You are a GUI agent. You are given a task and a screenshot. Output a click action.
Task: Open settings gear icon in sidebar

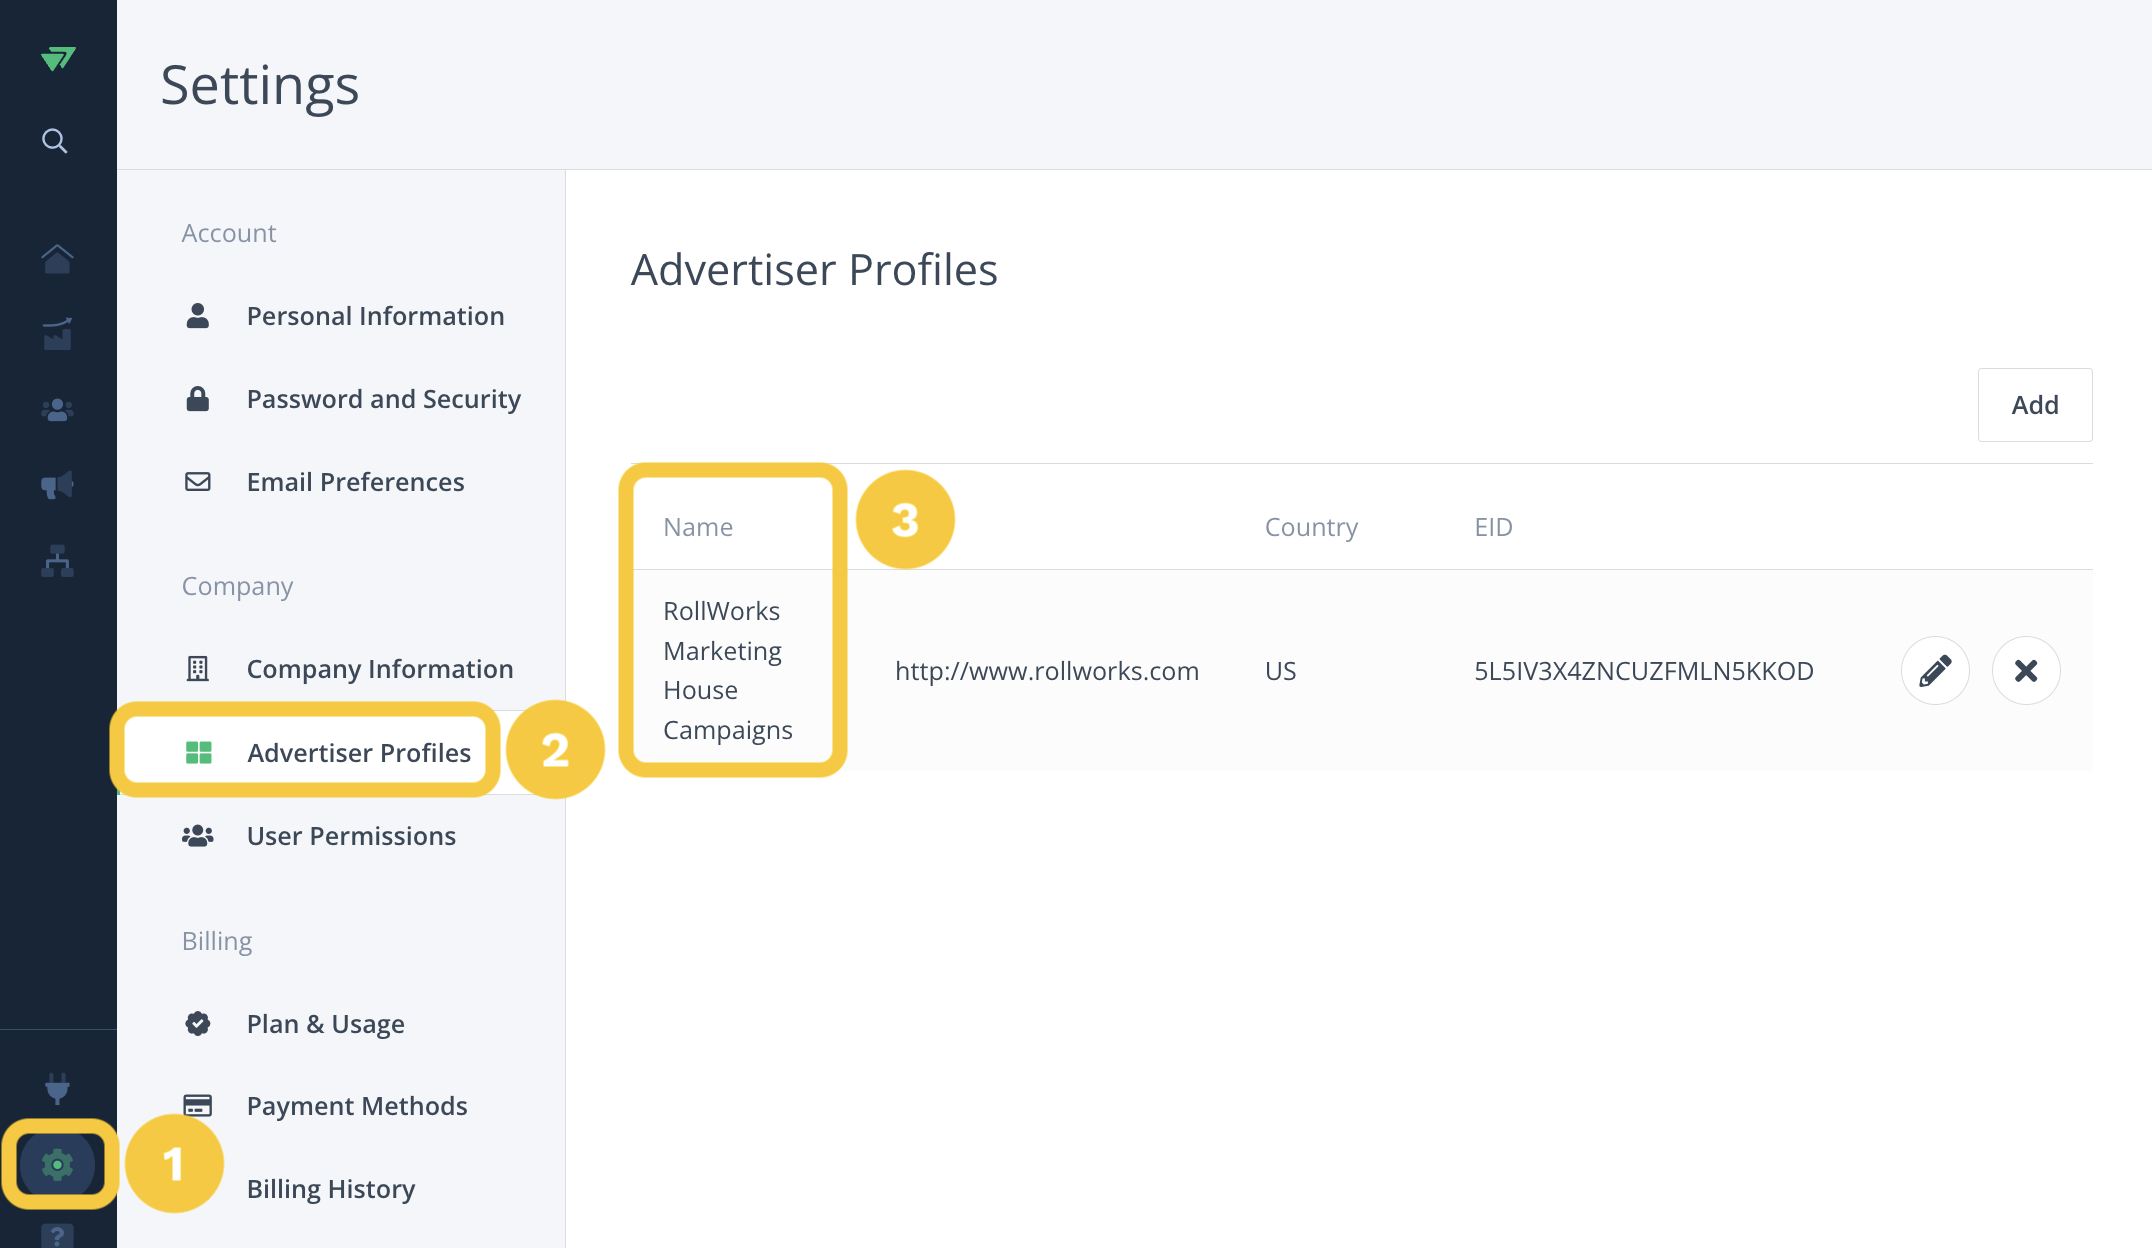coord(58,1165)
